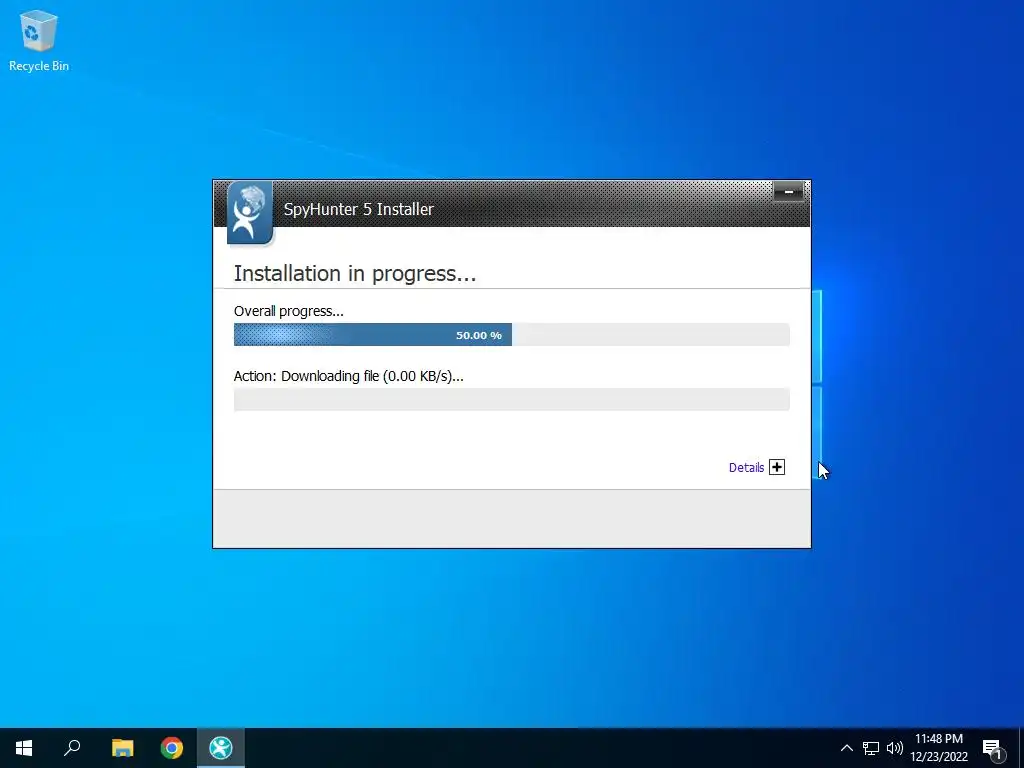Click "Action: Downloading file (0.00 KB/s)..." text

(349, 376)
